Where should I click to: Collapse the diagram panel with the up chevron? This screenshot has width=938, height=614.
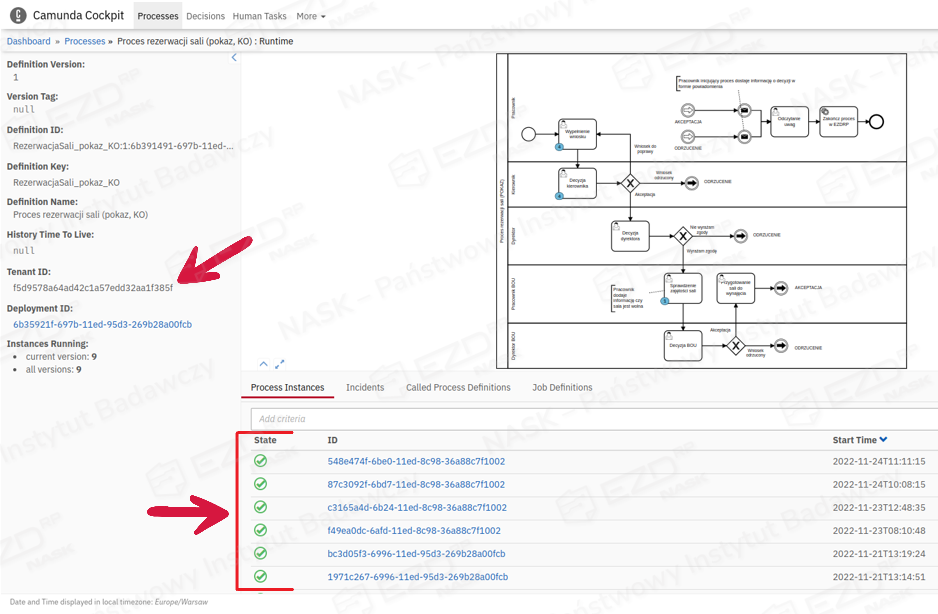tap(264, 364)
